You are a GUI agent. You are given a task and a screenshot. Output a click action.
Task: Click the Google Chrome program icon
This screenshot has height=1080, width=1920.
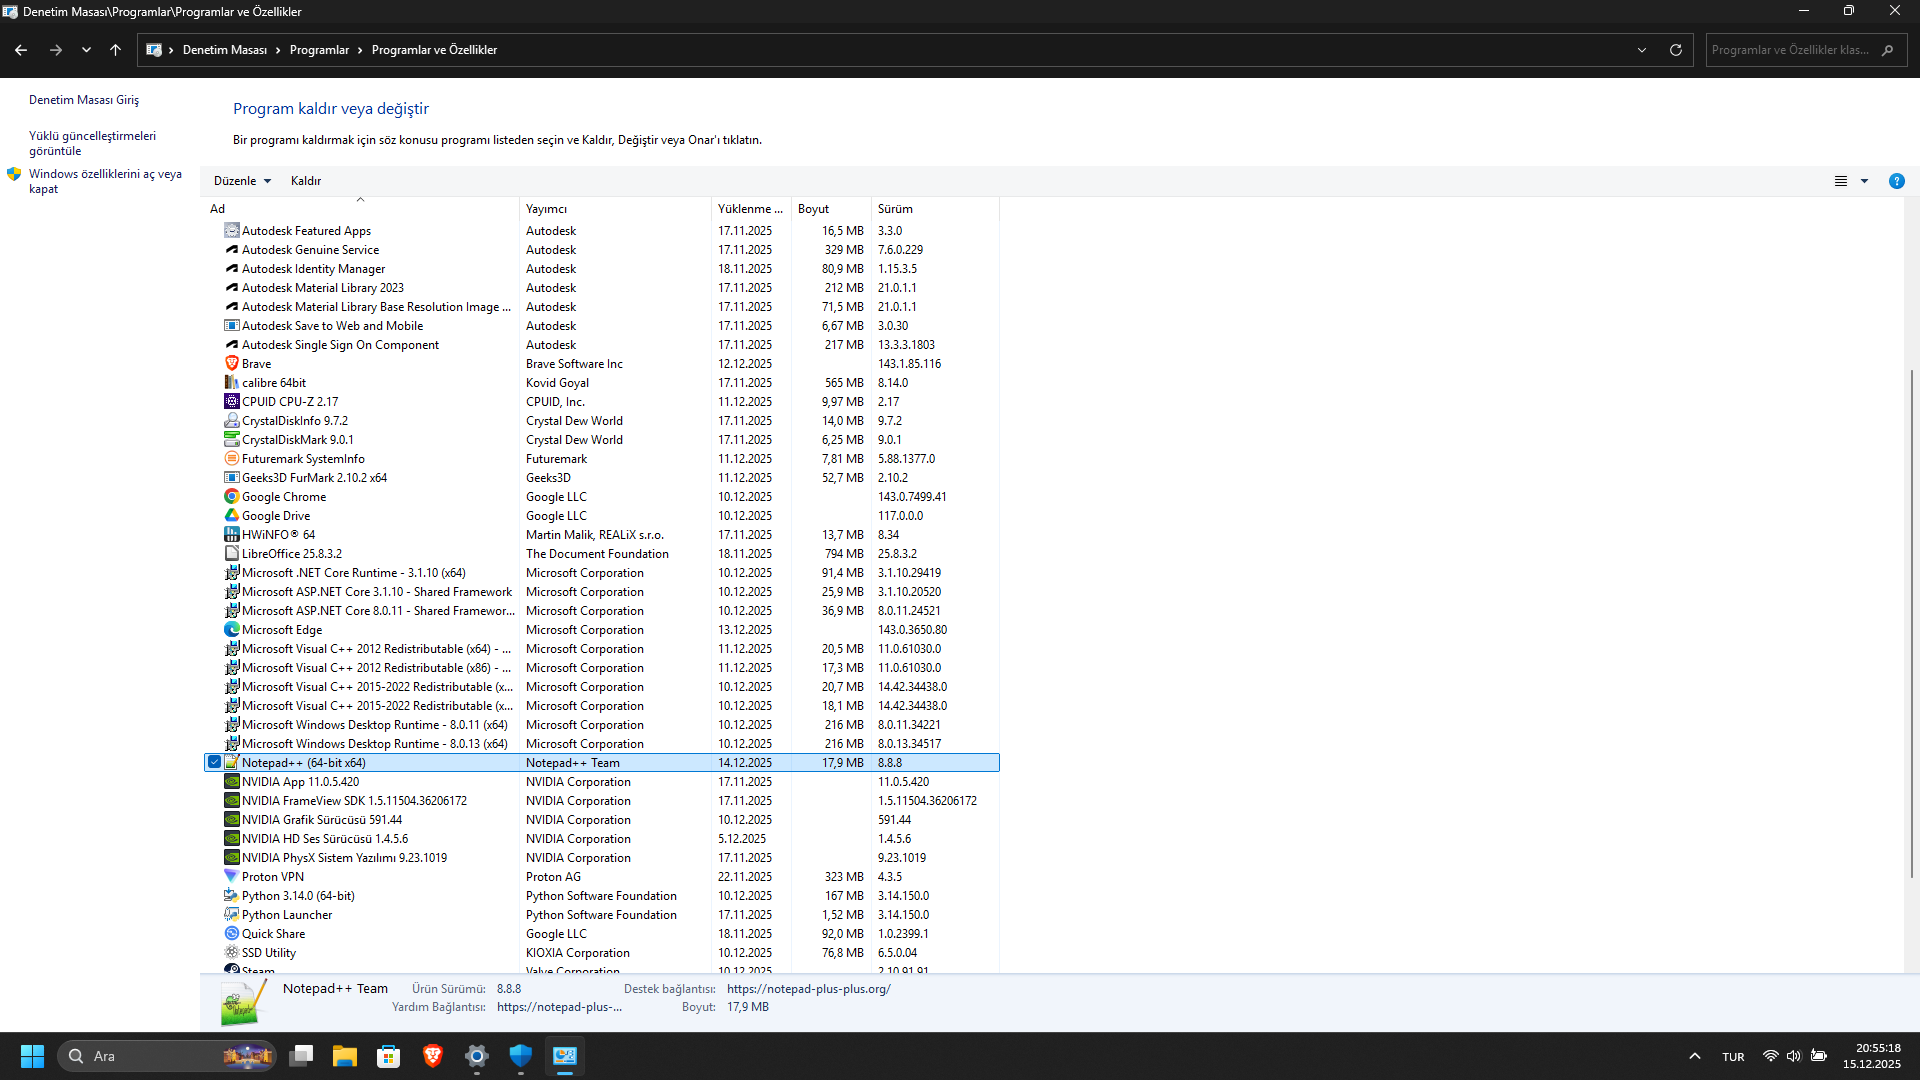[x=232, y=497]
